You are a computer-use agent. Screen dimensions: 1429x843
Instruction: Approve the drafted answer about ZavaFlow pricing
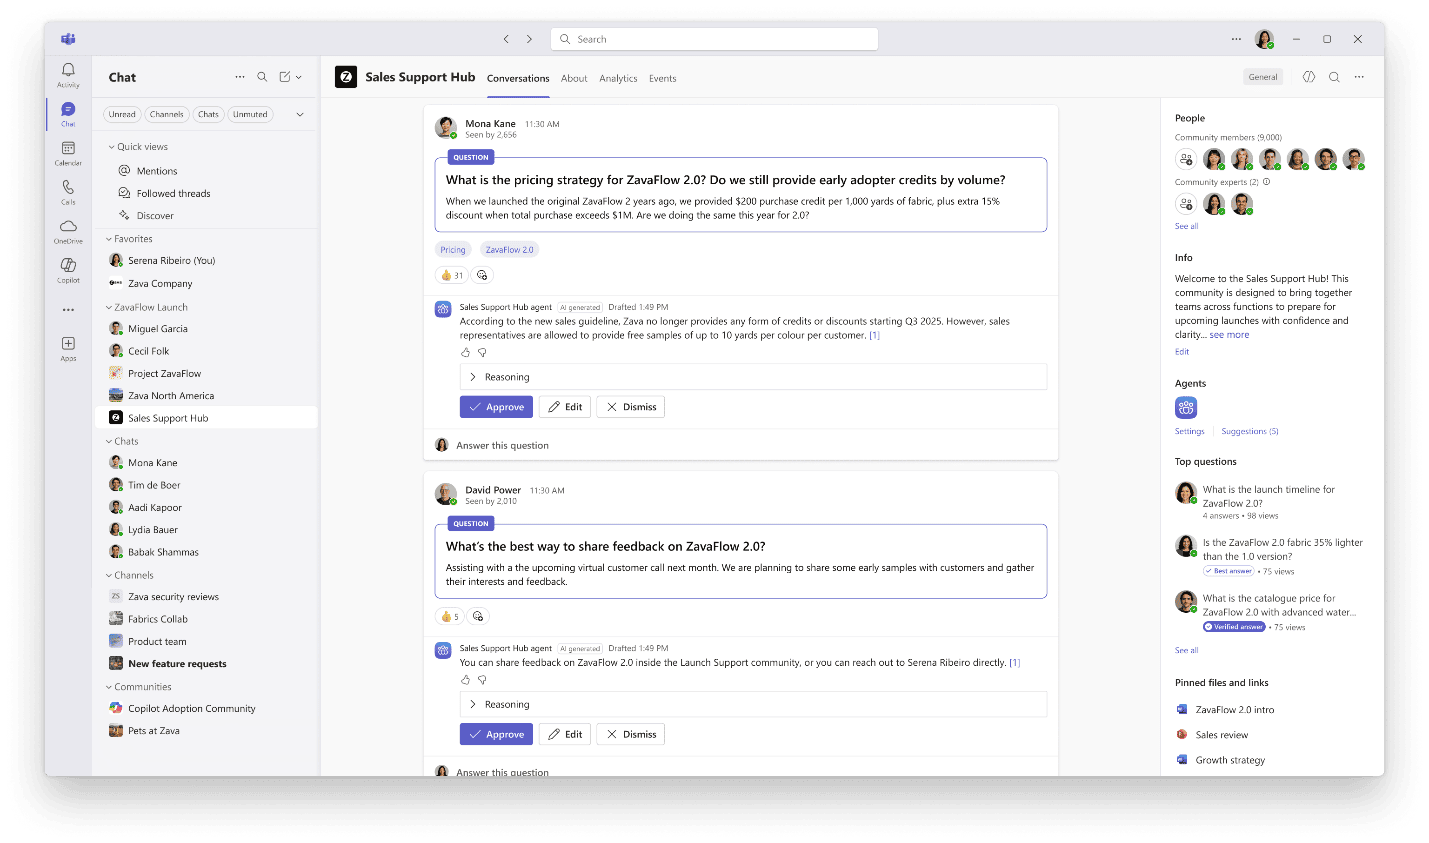coord(496,406)
